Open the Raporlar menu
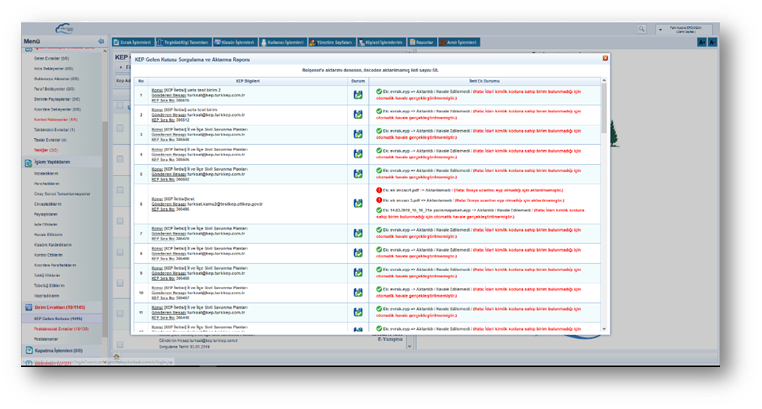762x409 pixels. point(425,42)
